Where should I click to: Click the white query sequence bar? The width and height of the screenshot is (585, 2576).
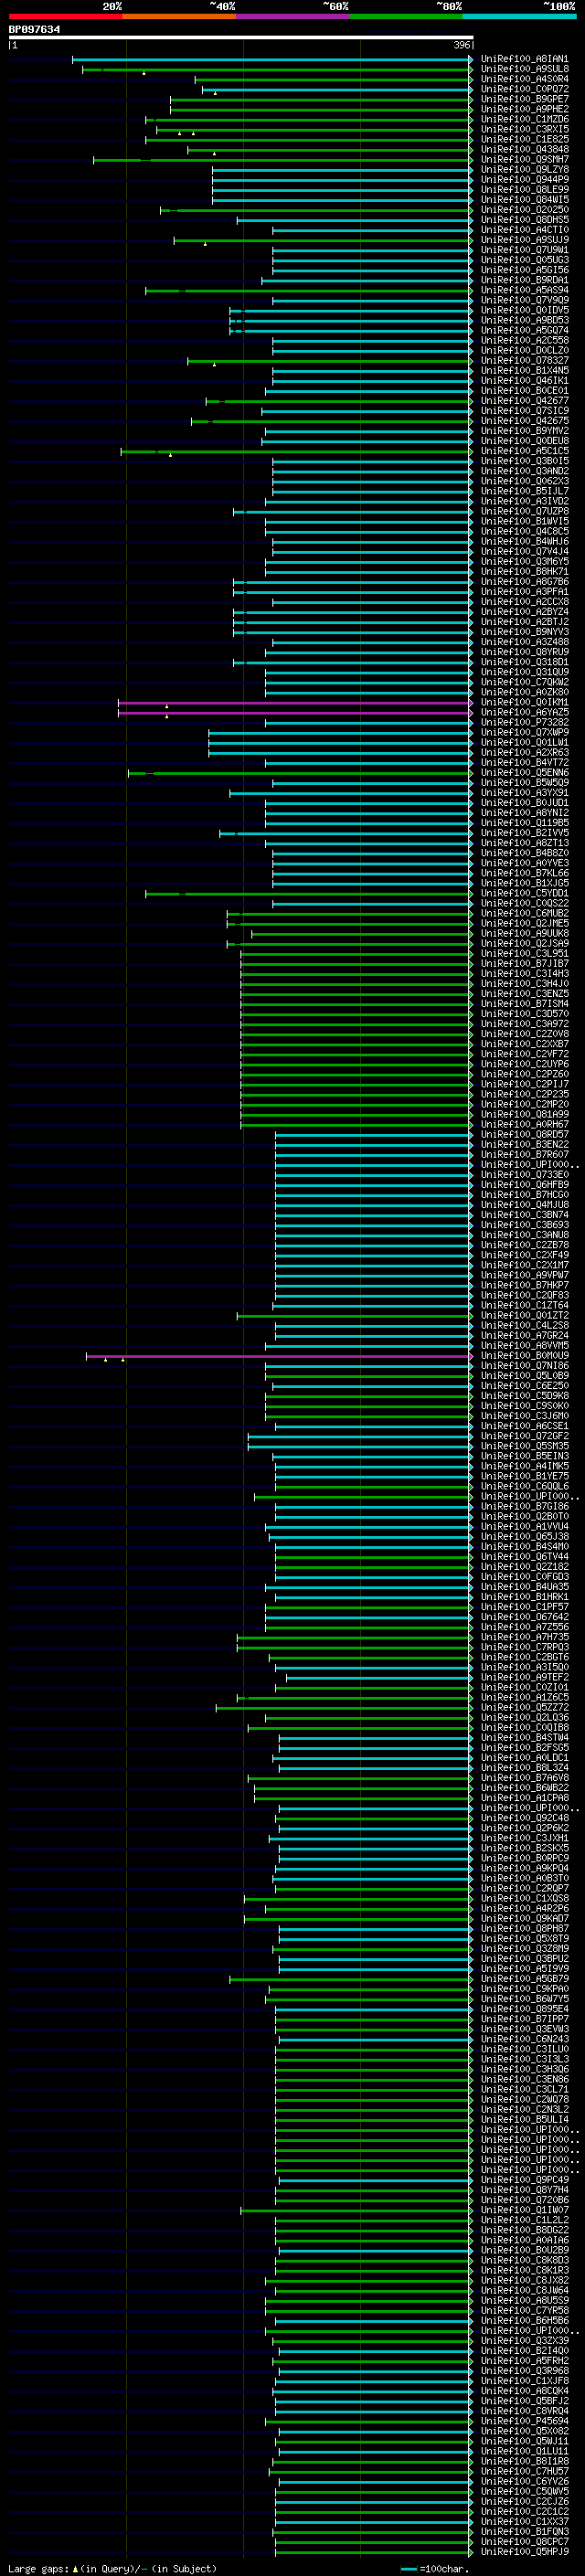[241, 37]
